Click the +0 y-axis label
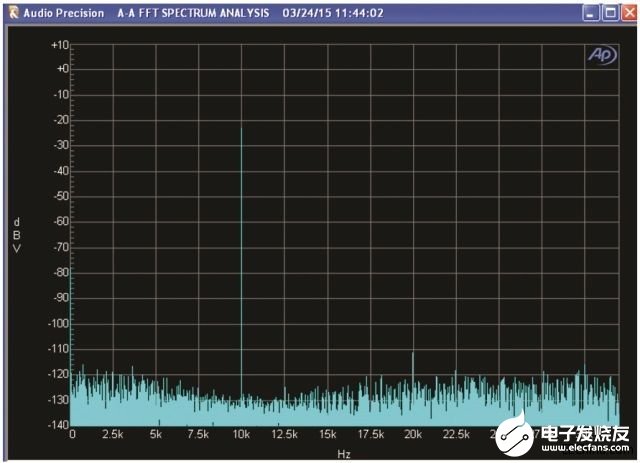This screenshot has height=463, width=640. tap(62, 69)
